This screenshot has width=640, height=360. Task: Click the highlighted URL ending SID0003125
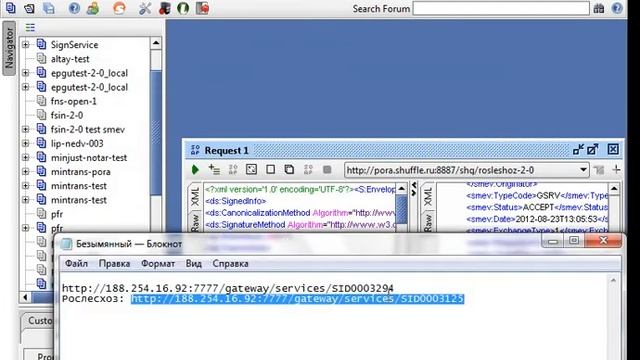(298, 299)
